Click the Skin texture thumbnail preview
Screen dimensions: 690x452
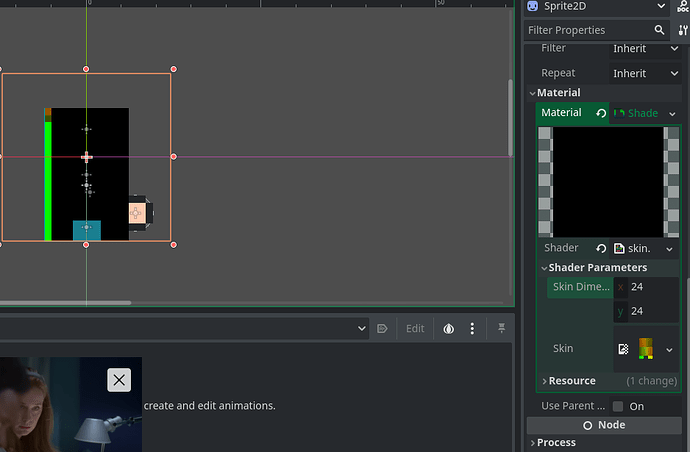[645, 349]
